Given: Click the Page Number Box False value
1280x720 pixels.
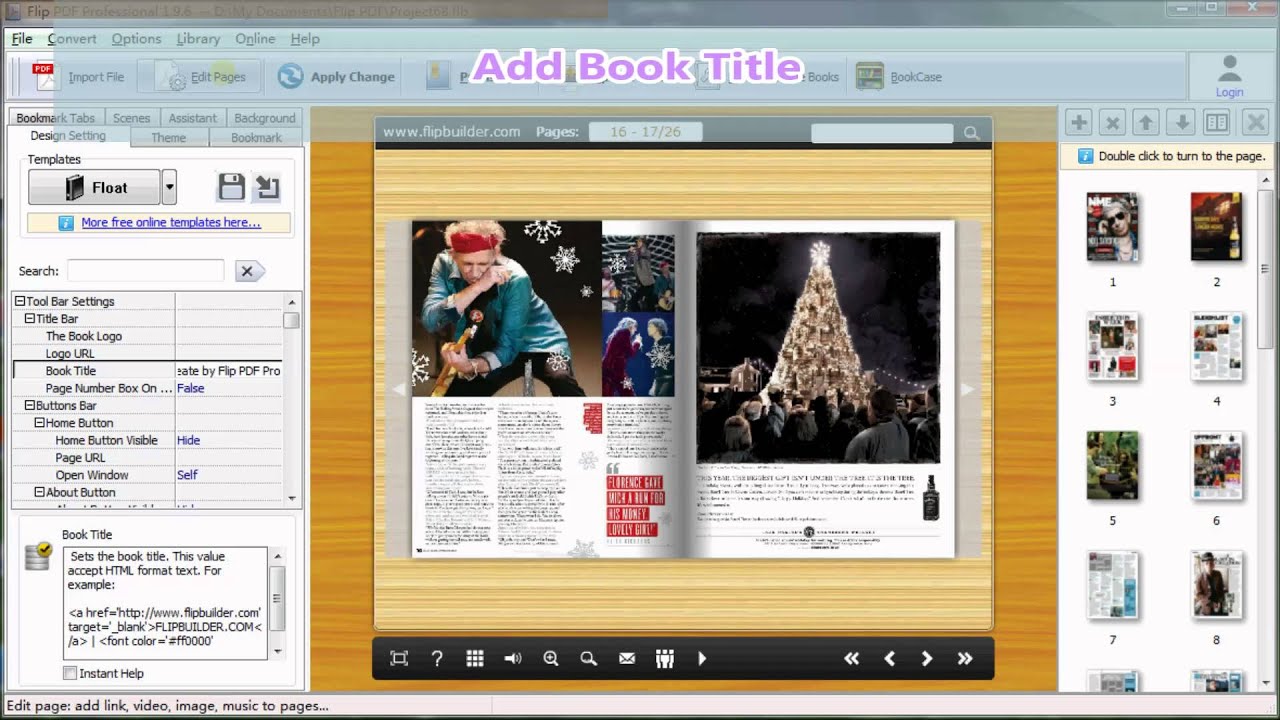Looking at the screenshot, I should tap(190, 388).
